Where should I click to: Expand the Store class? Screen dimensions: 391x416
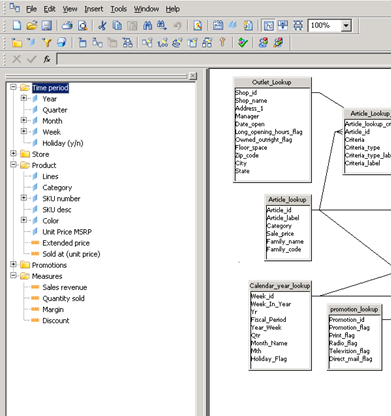(13, 154)
